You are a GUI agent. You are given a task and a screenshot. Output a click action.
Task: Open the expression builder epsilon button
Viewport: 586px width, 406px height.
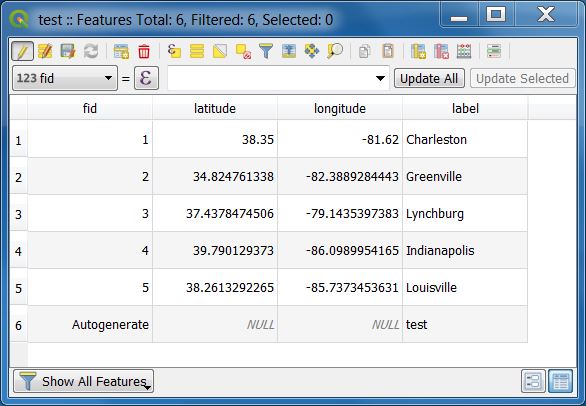[146, 78]
